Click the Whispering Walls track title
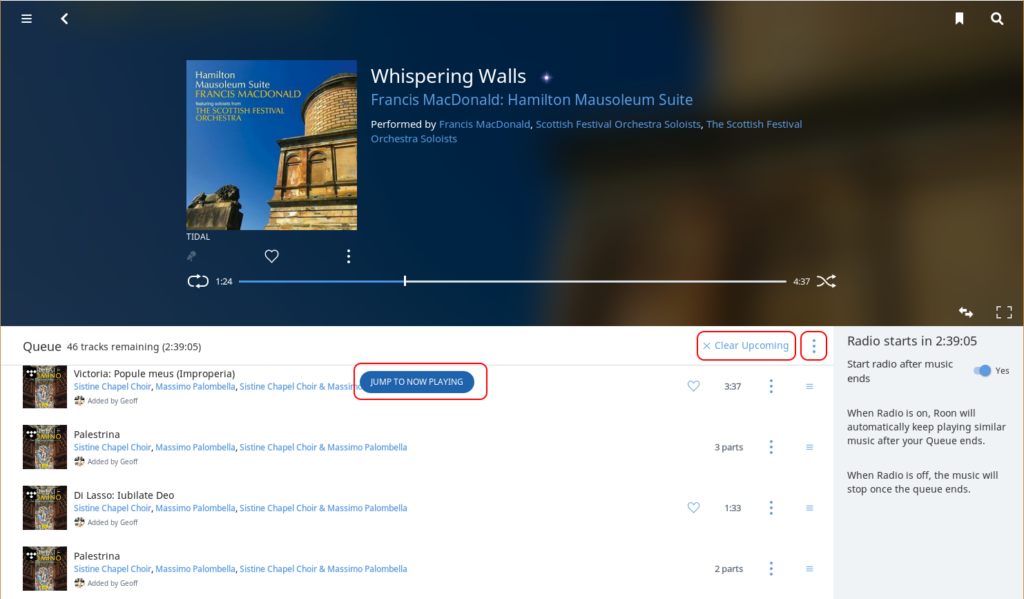The width and height of the screenshot is (1024, 599). click(x=448, y=76)
